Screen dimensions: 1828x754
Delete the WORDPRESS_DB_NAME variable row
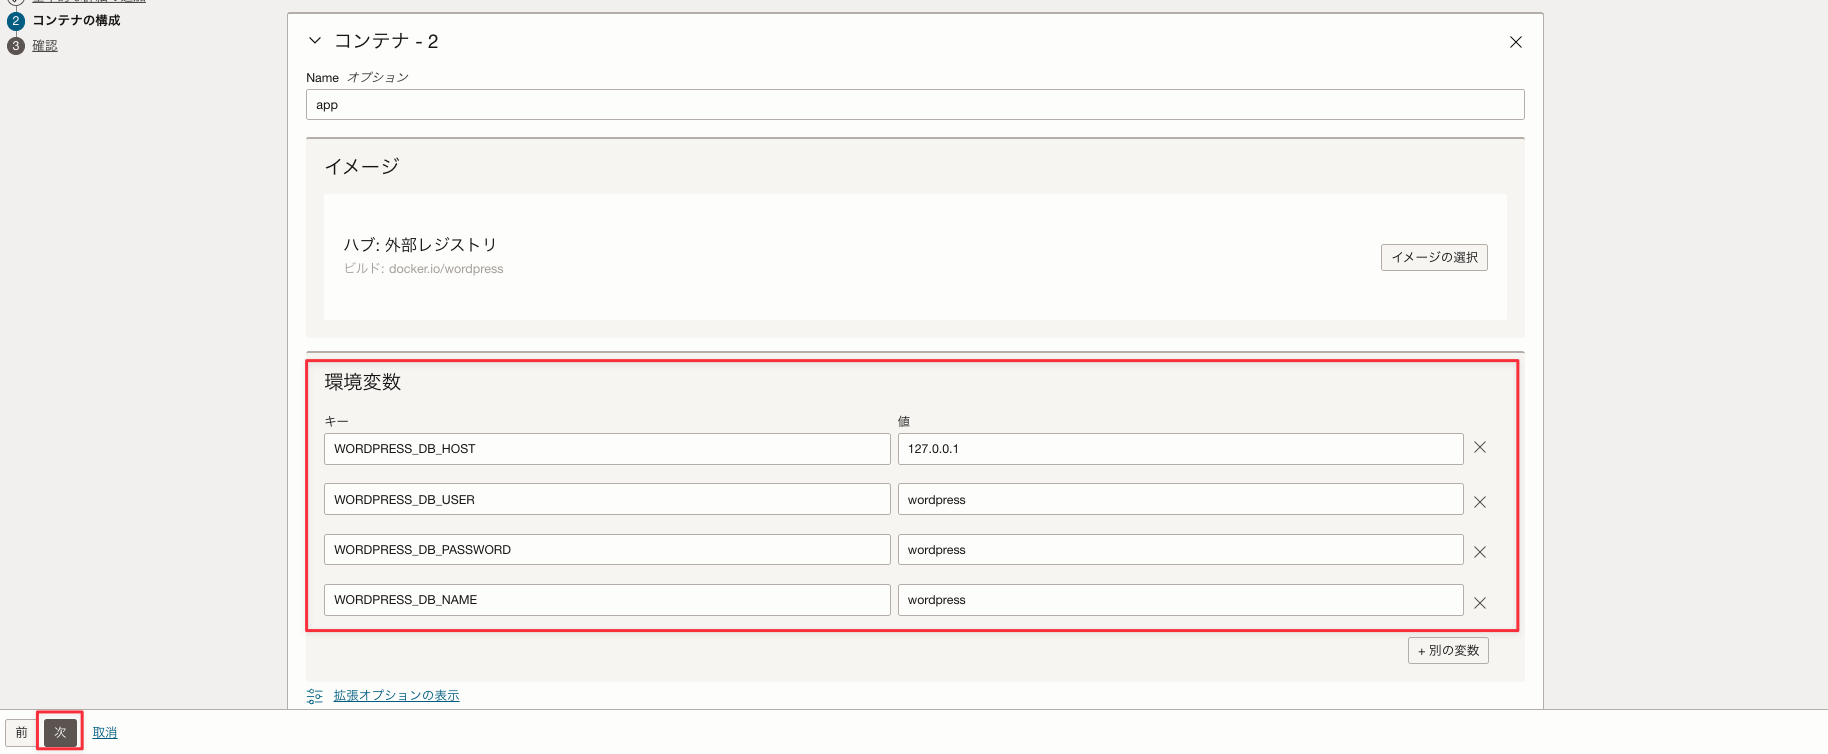click(x=1479, y=603)
